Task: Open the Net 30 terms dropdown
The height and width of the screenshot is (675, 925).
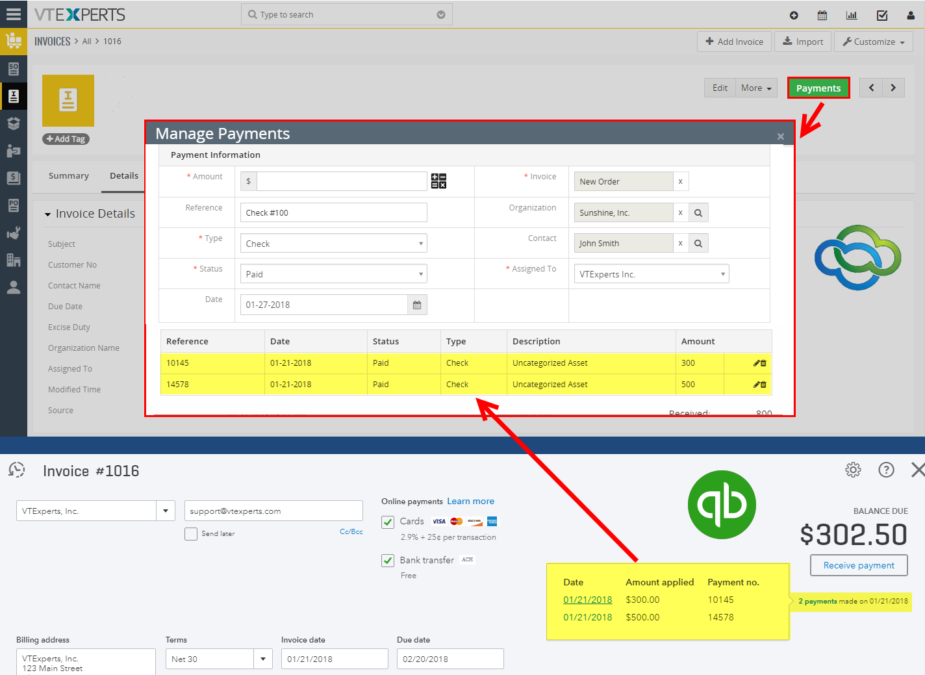Action: pos(263,658)
